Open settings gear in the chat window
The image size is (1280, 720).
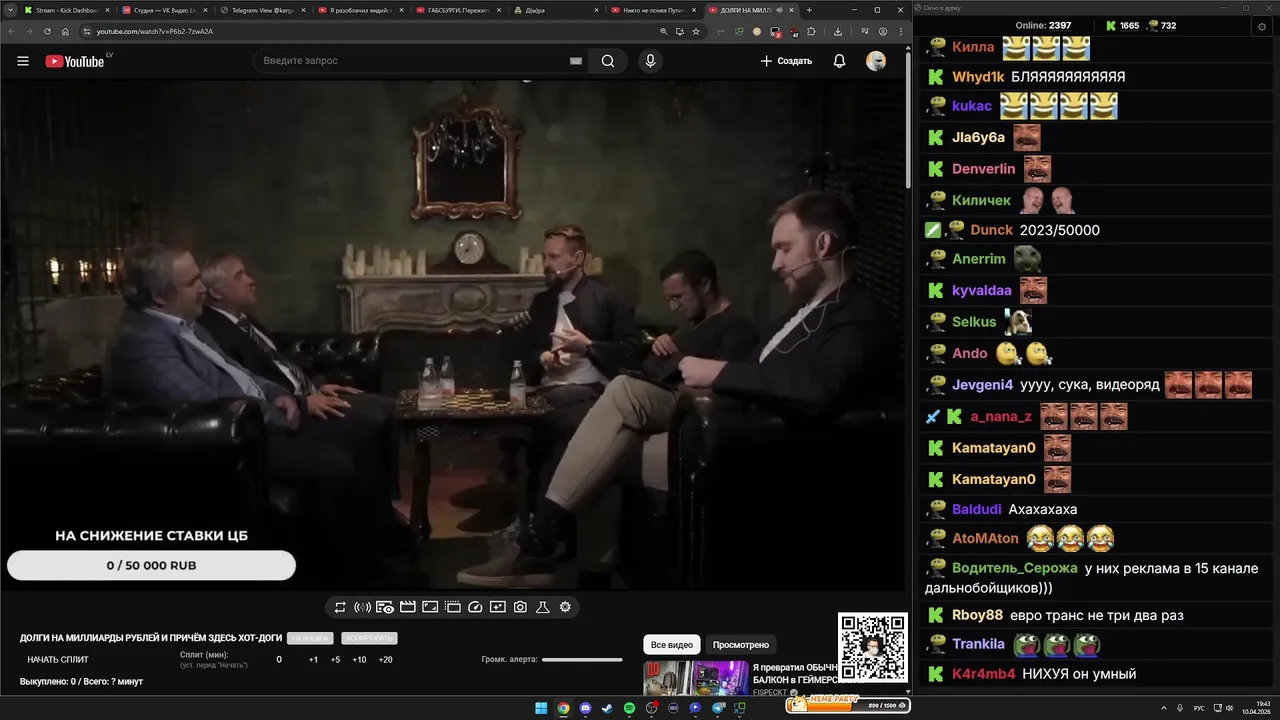(1262, 26)
